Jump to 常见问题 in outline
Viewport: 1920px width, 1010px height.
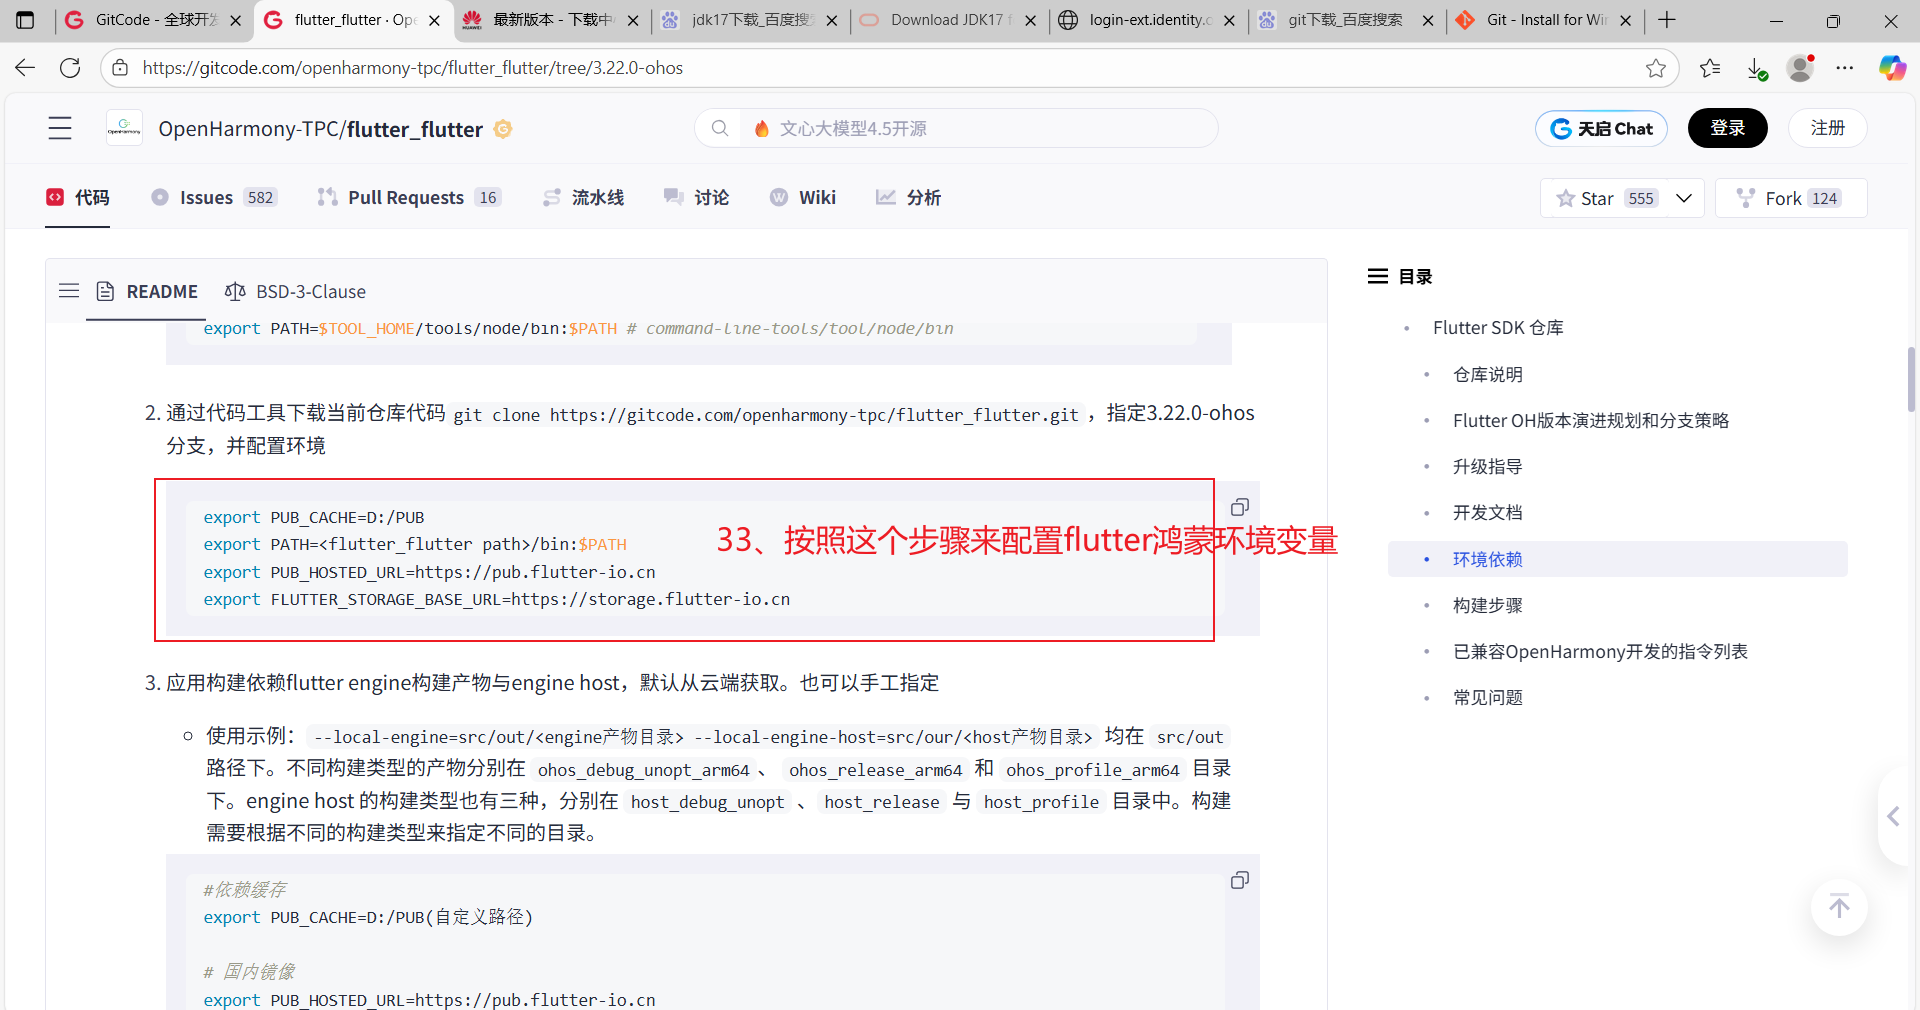[x=1487, y=697]
